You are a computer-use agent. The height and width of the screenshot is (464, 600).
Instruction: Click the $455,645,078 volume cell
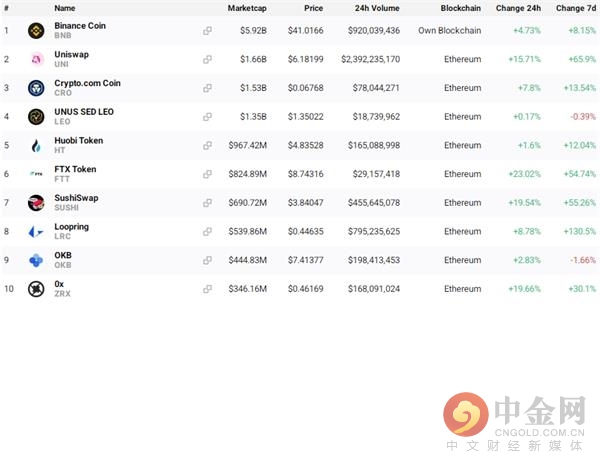click(374, 203)
